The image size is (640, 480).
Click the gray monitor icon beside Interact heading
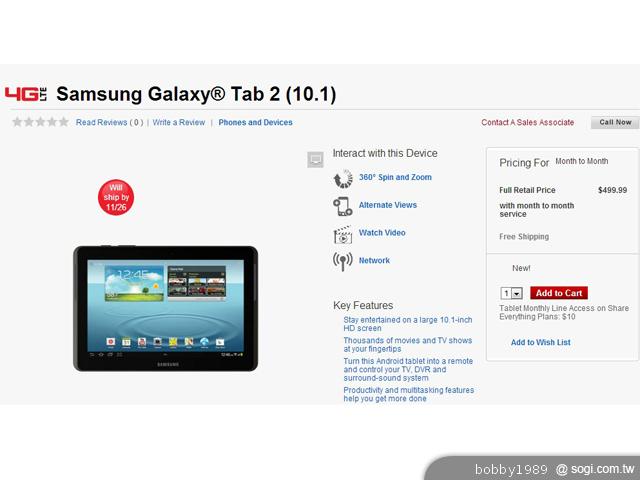[x=315, y=160]
